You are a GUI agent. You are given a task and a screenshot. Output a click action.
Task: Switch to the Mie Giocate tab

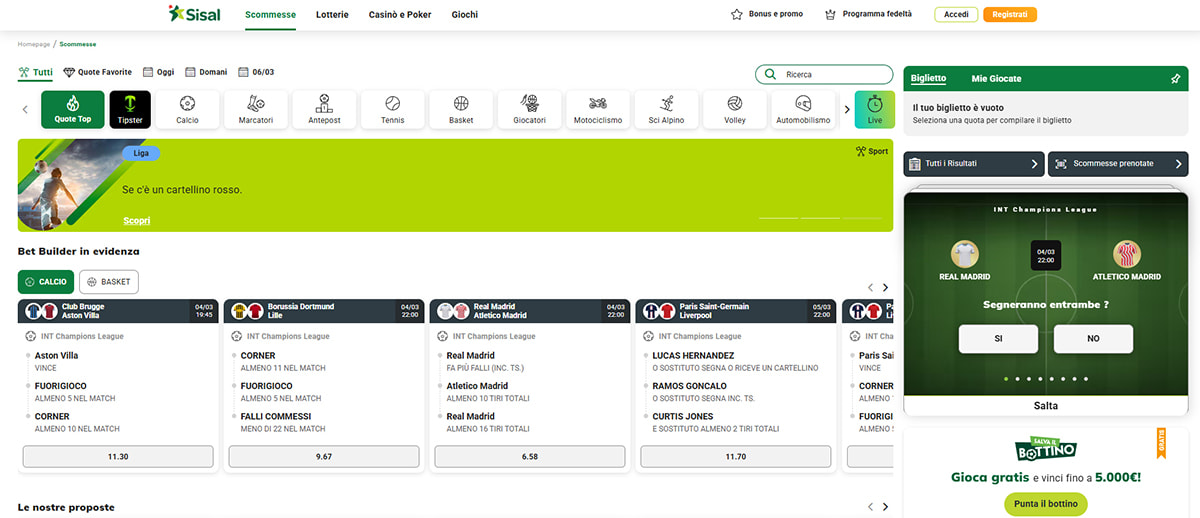coord(996,79)
